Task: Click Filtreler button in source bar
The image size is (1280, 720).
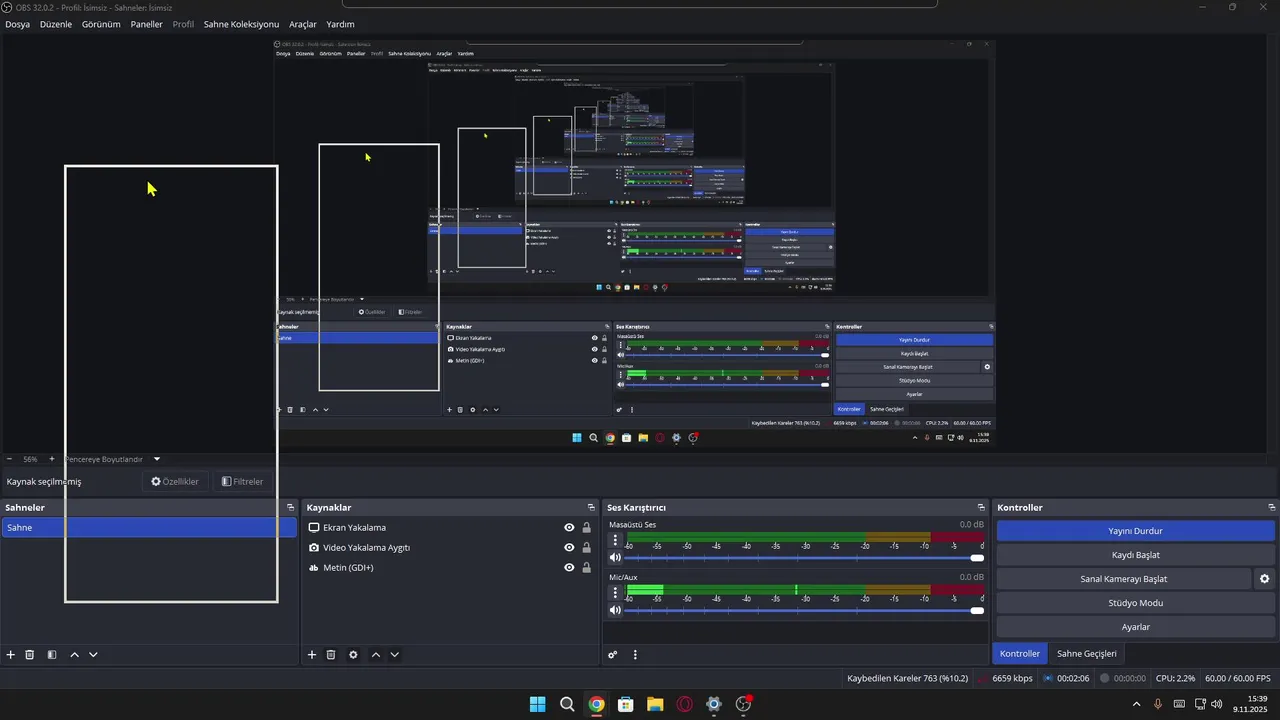Action: pos(242,481)
